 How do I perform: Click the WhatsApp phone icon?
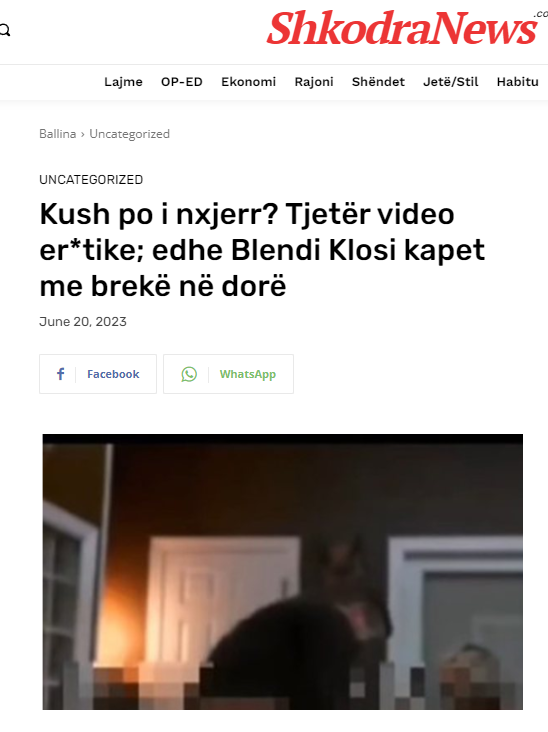tap(189, 374)
